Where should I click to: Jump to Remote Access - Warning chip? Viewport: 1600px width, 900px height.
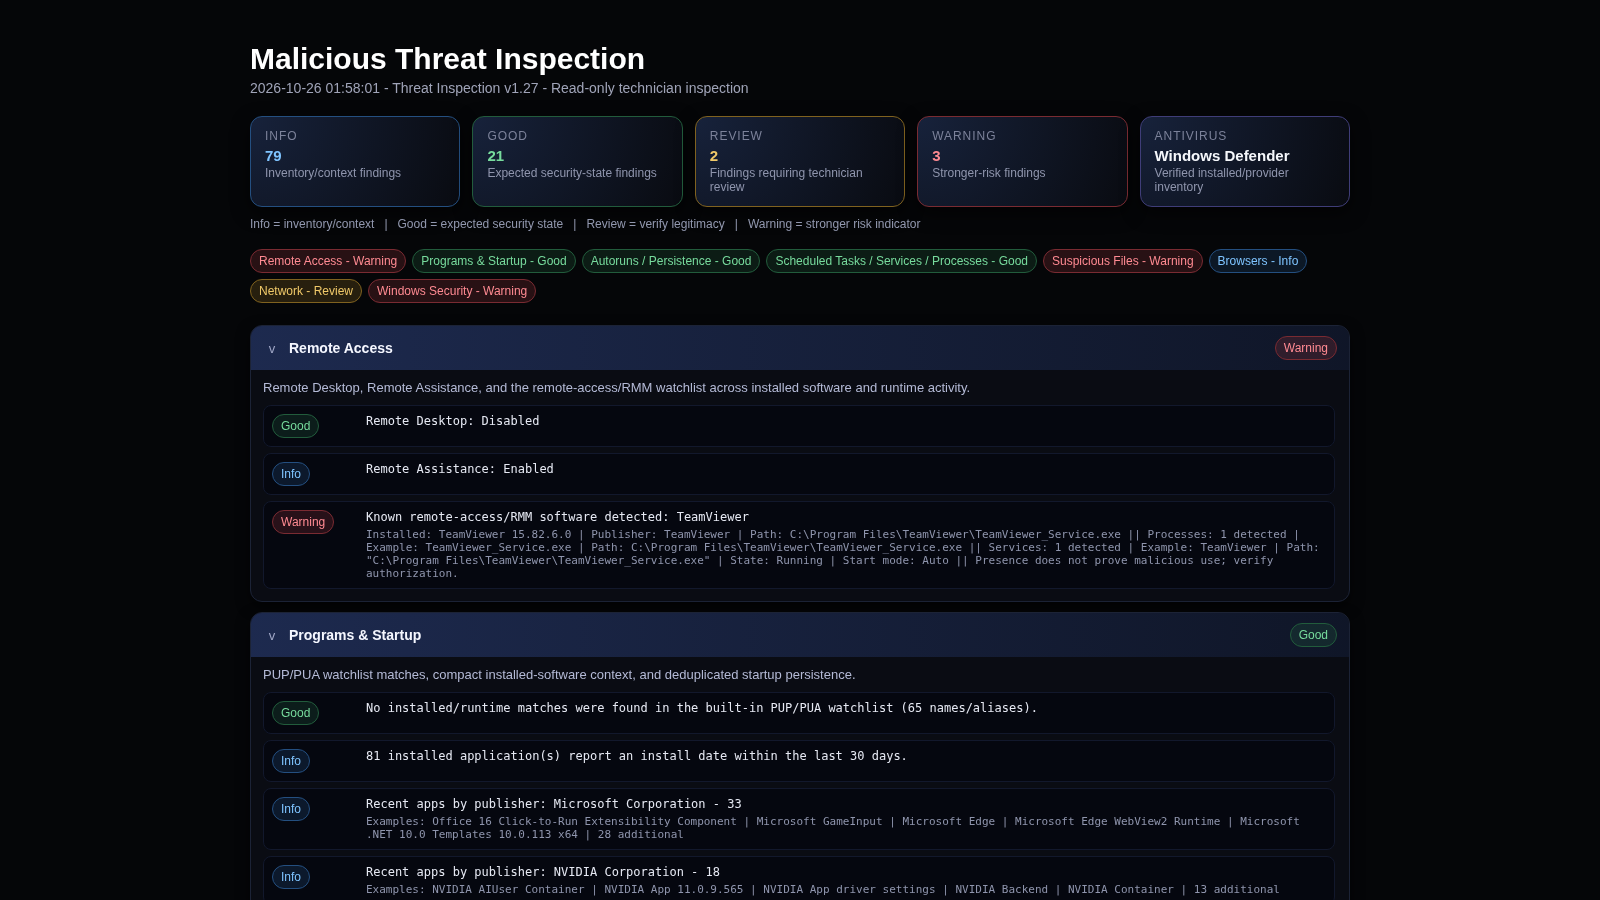coord(328,261)
